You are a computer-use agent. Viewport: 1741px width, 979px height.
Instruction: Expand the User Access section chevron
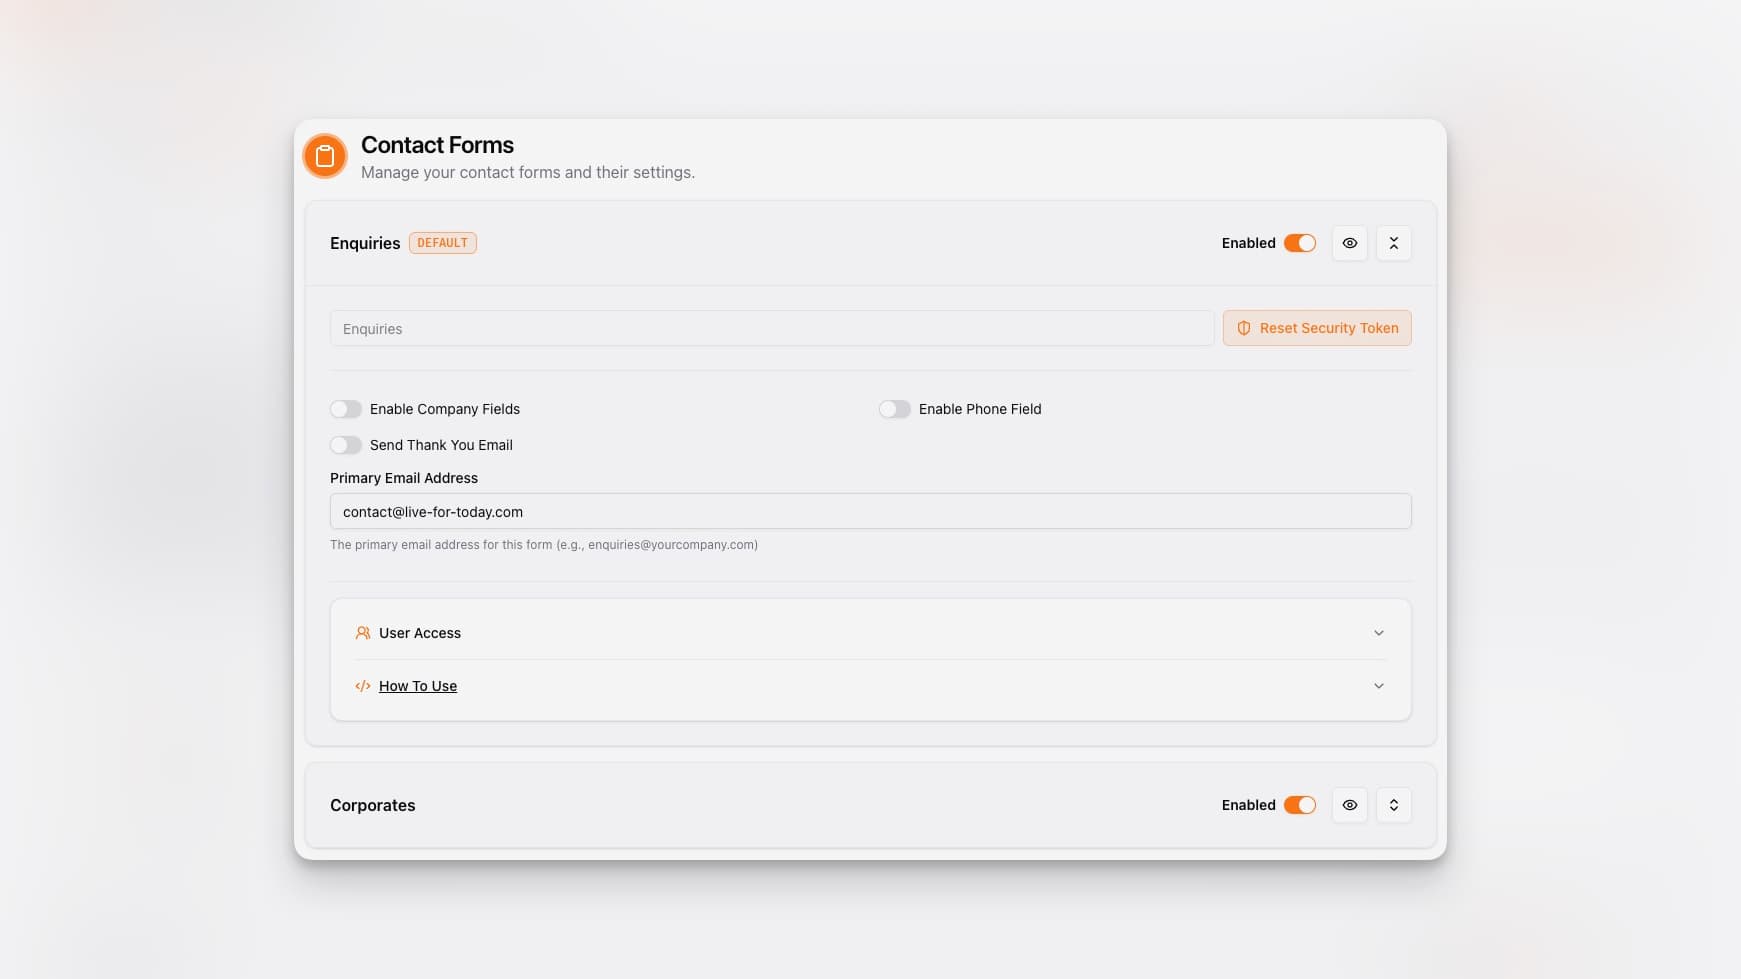tap(1379, 632)
